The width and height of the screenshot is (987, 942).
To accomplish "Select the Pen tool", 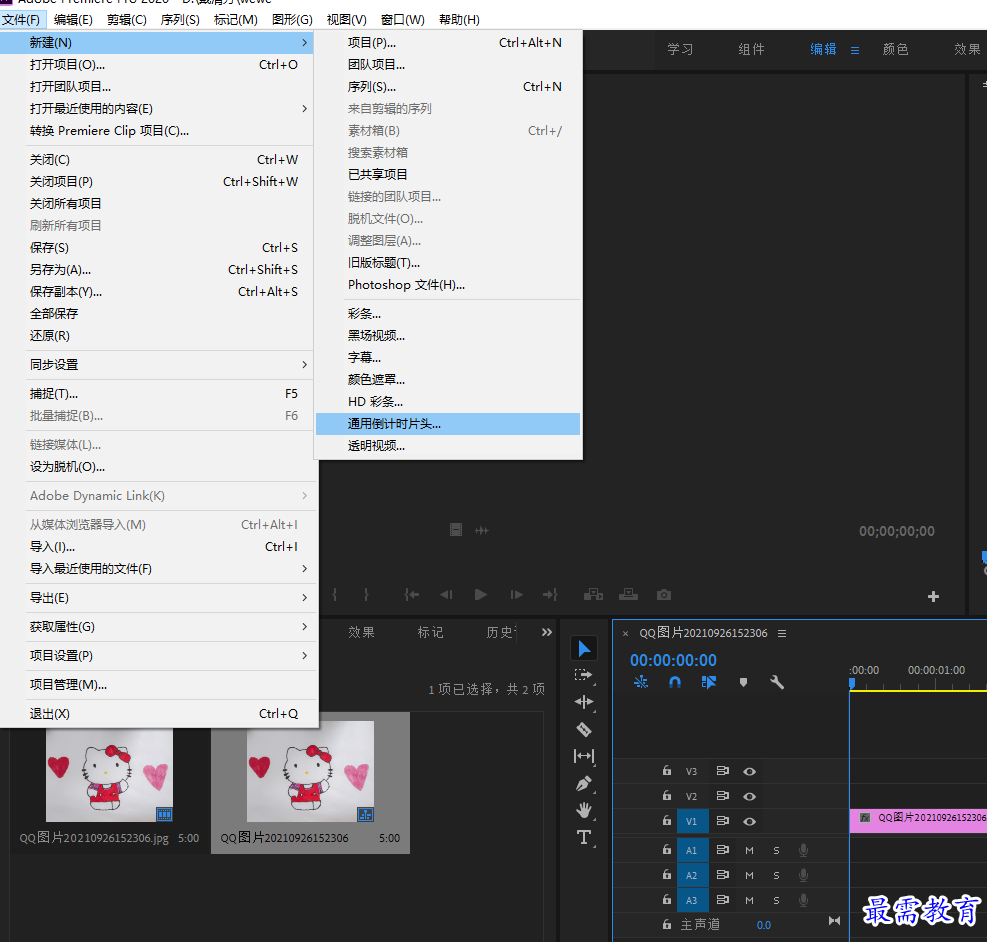I will point(584,783).
